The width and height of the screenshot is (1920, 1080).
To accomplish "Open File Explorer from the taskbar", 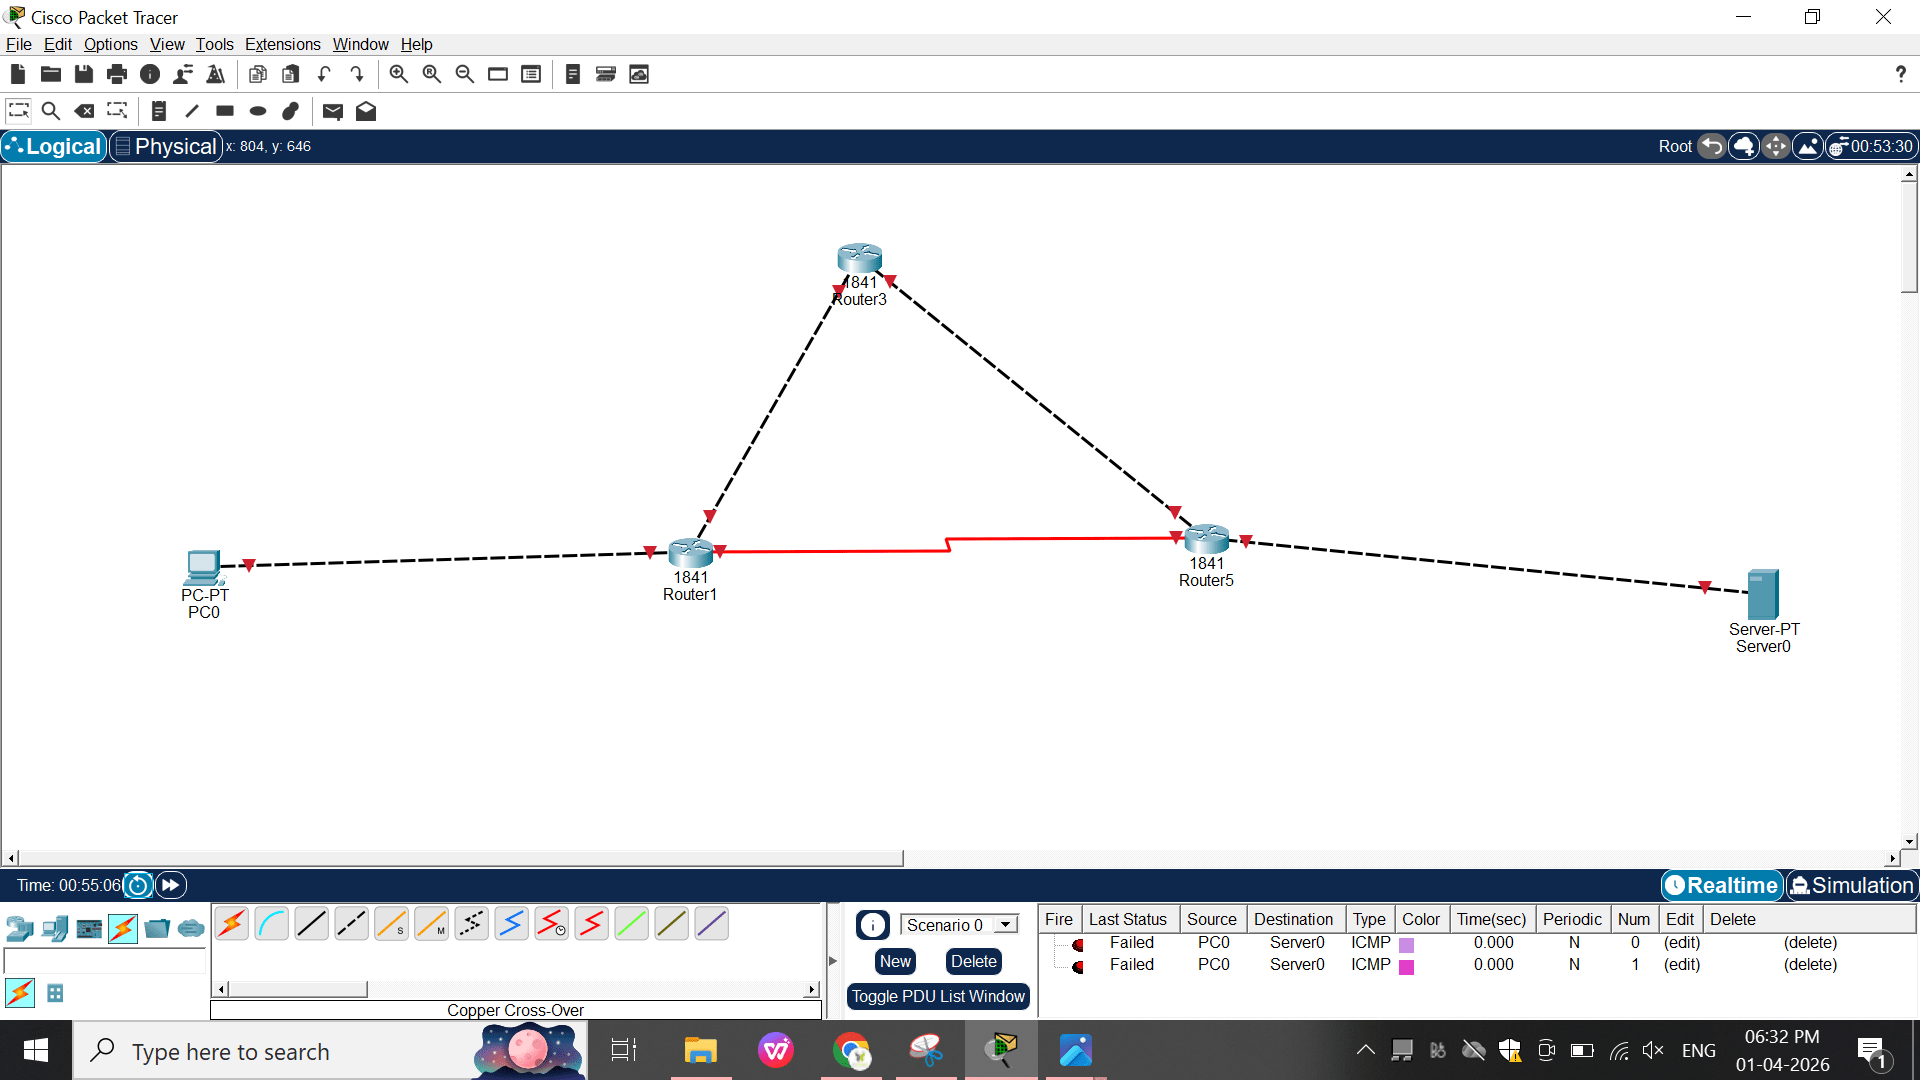I will 701,1050.
